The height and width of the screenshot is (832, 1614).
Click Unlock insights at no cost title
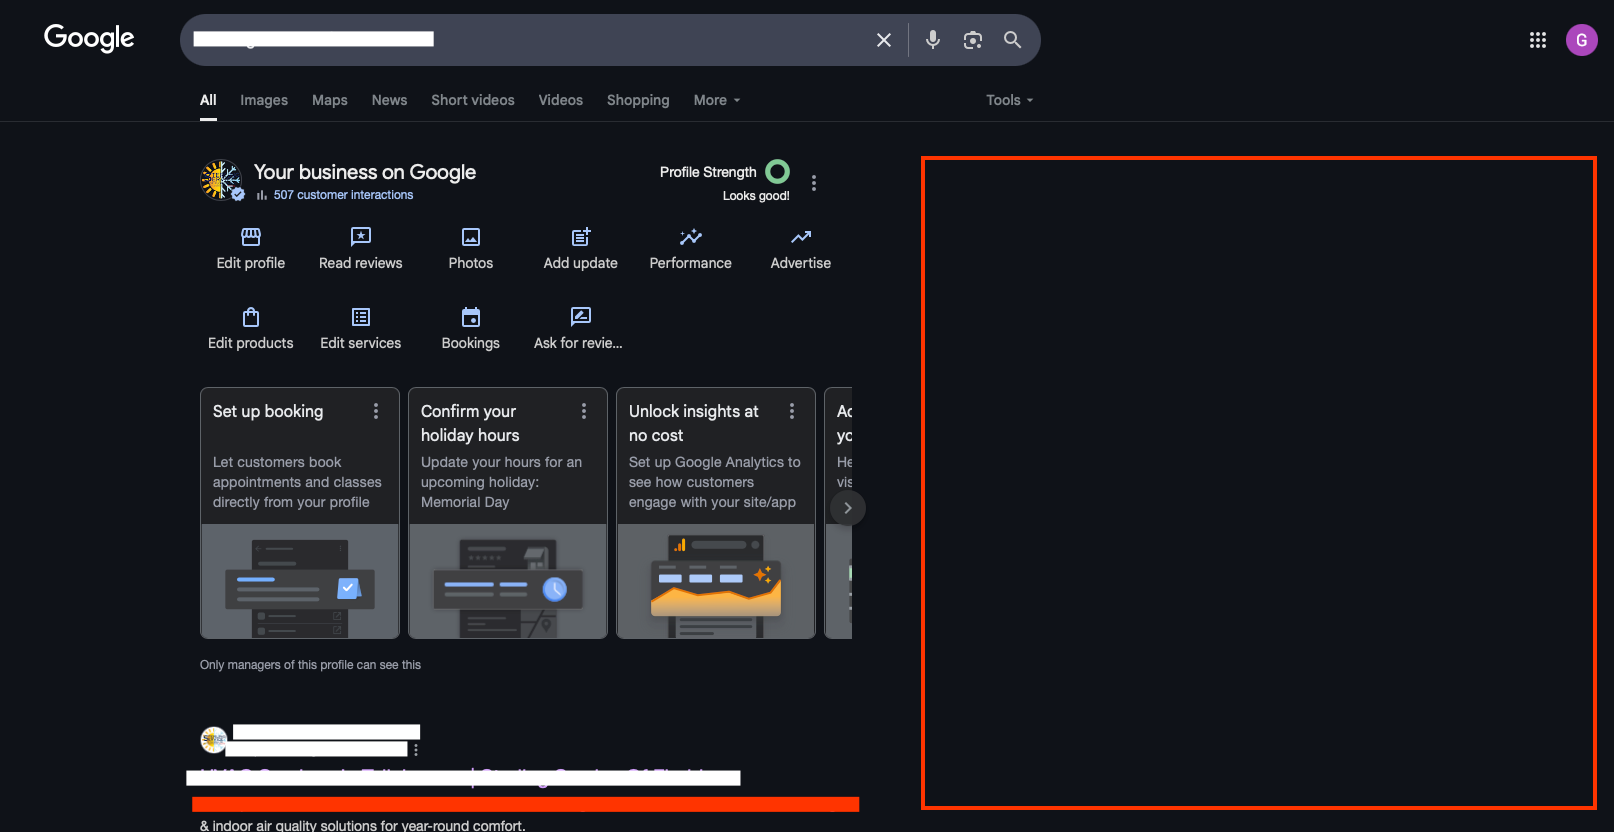[694, 423]
